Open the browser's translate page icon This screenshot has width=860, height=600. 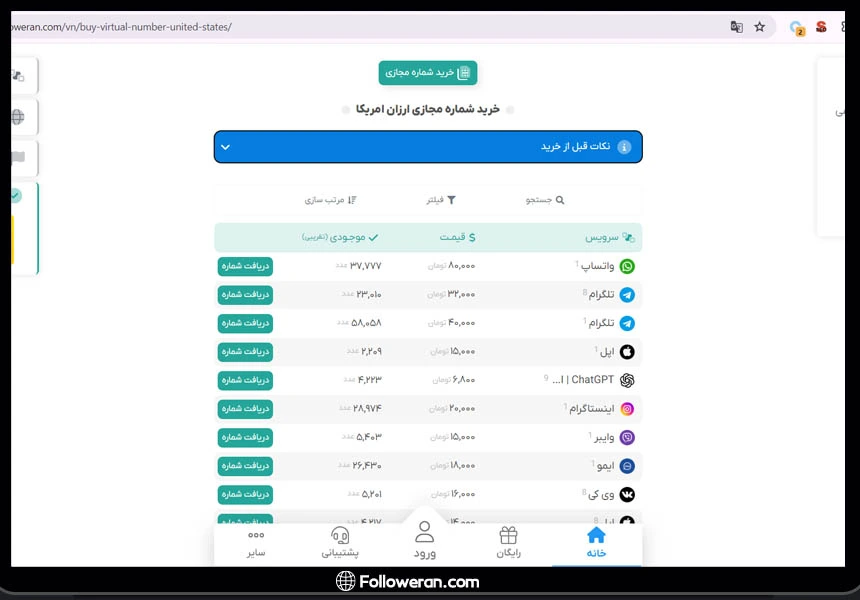[737, 27]
